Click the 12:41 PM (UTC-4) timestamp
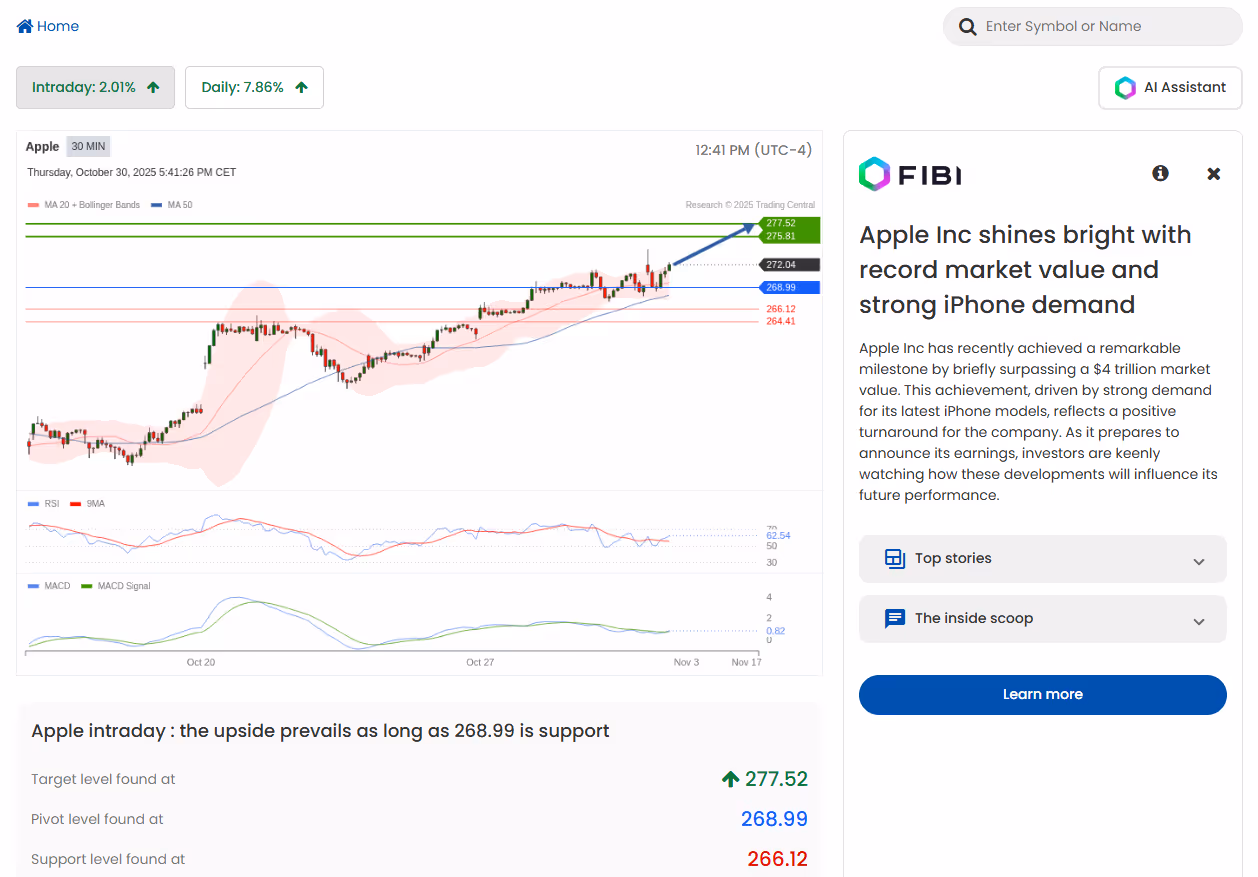 pos(754,150)
